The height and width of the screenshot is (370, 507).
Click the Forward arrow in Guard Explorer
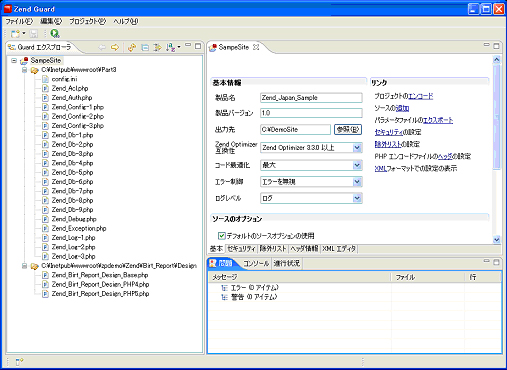click(115, 47)
